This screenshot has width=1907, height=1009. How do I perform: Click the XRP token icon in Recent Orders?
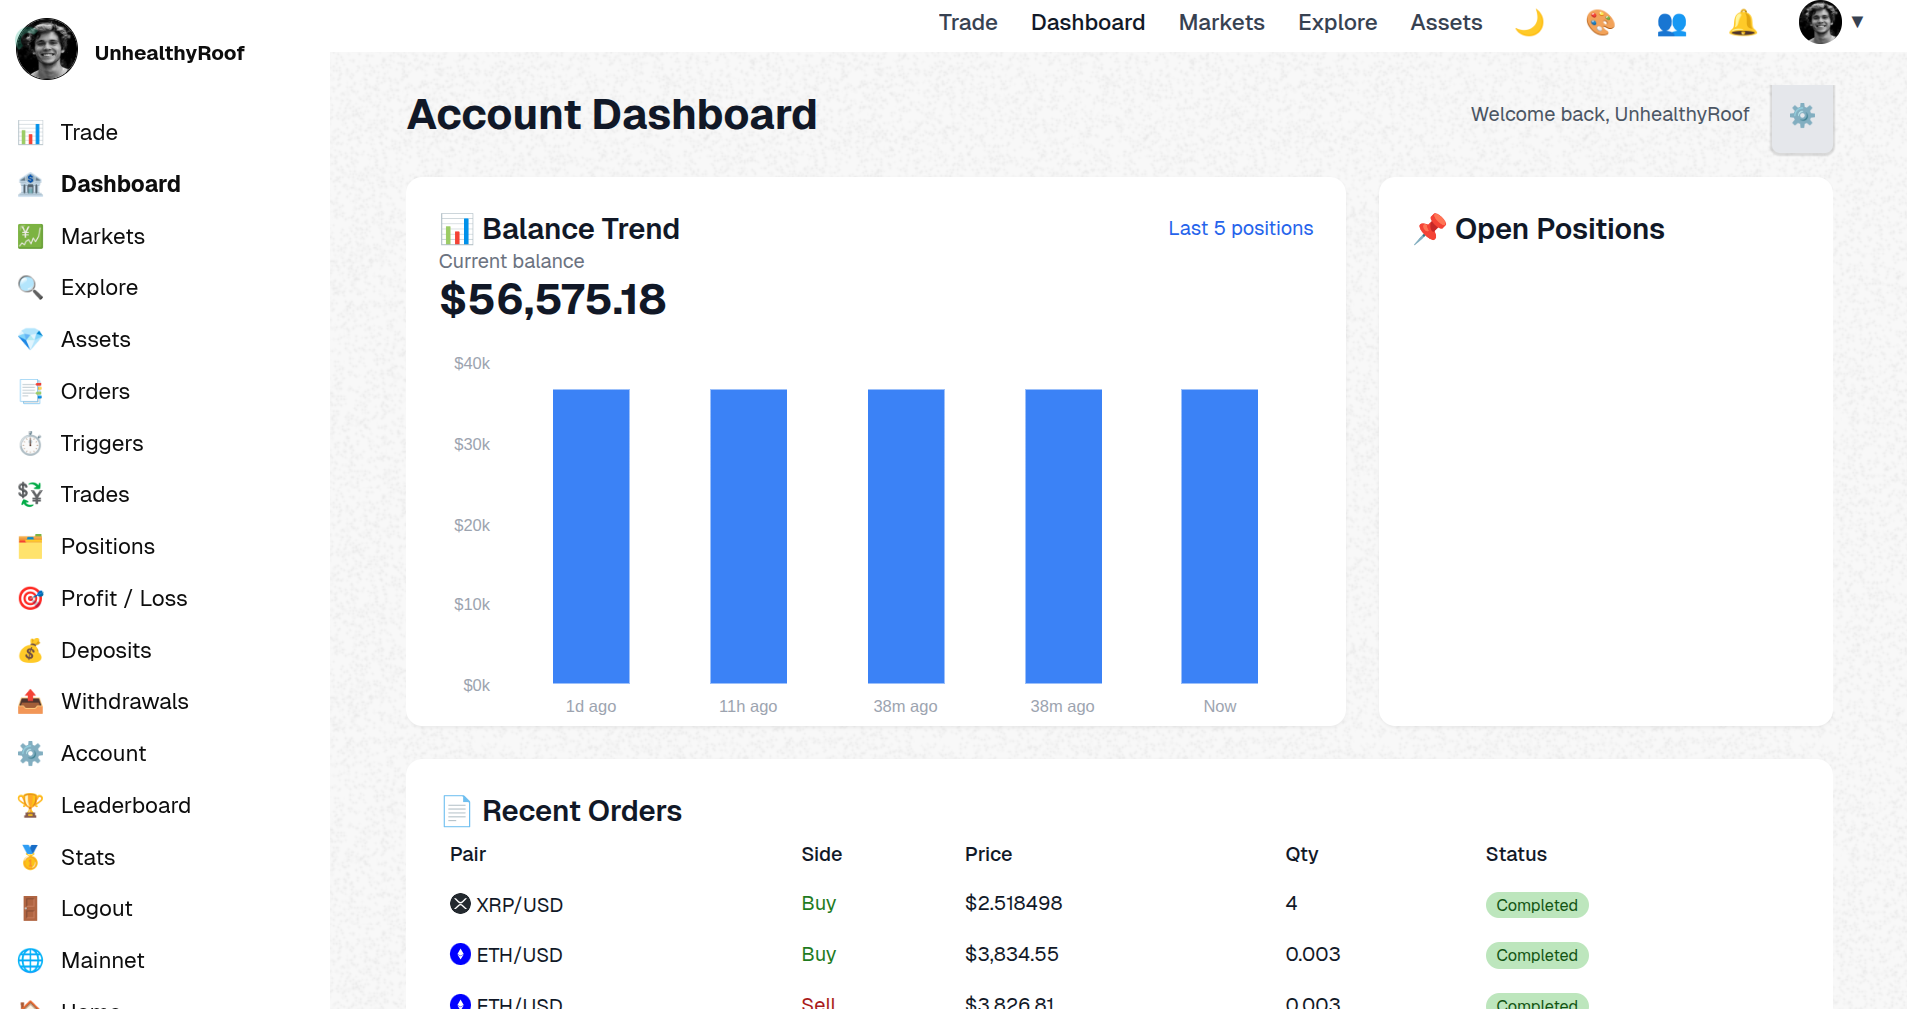tap(459, 903)
